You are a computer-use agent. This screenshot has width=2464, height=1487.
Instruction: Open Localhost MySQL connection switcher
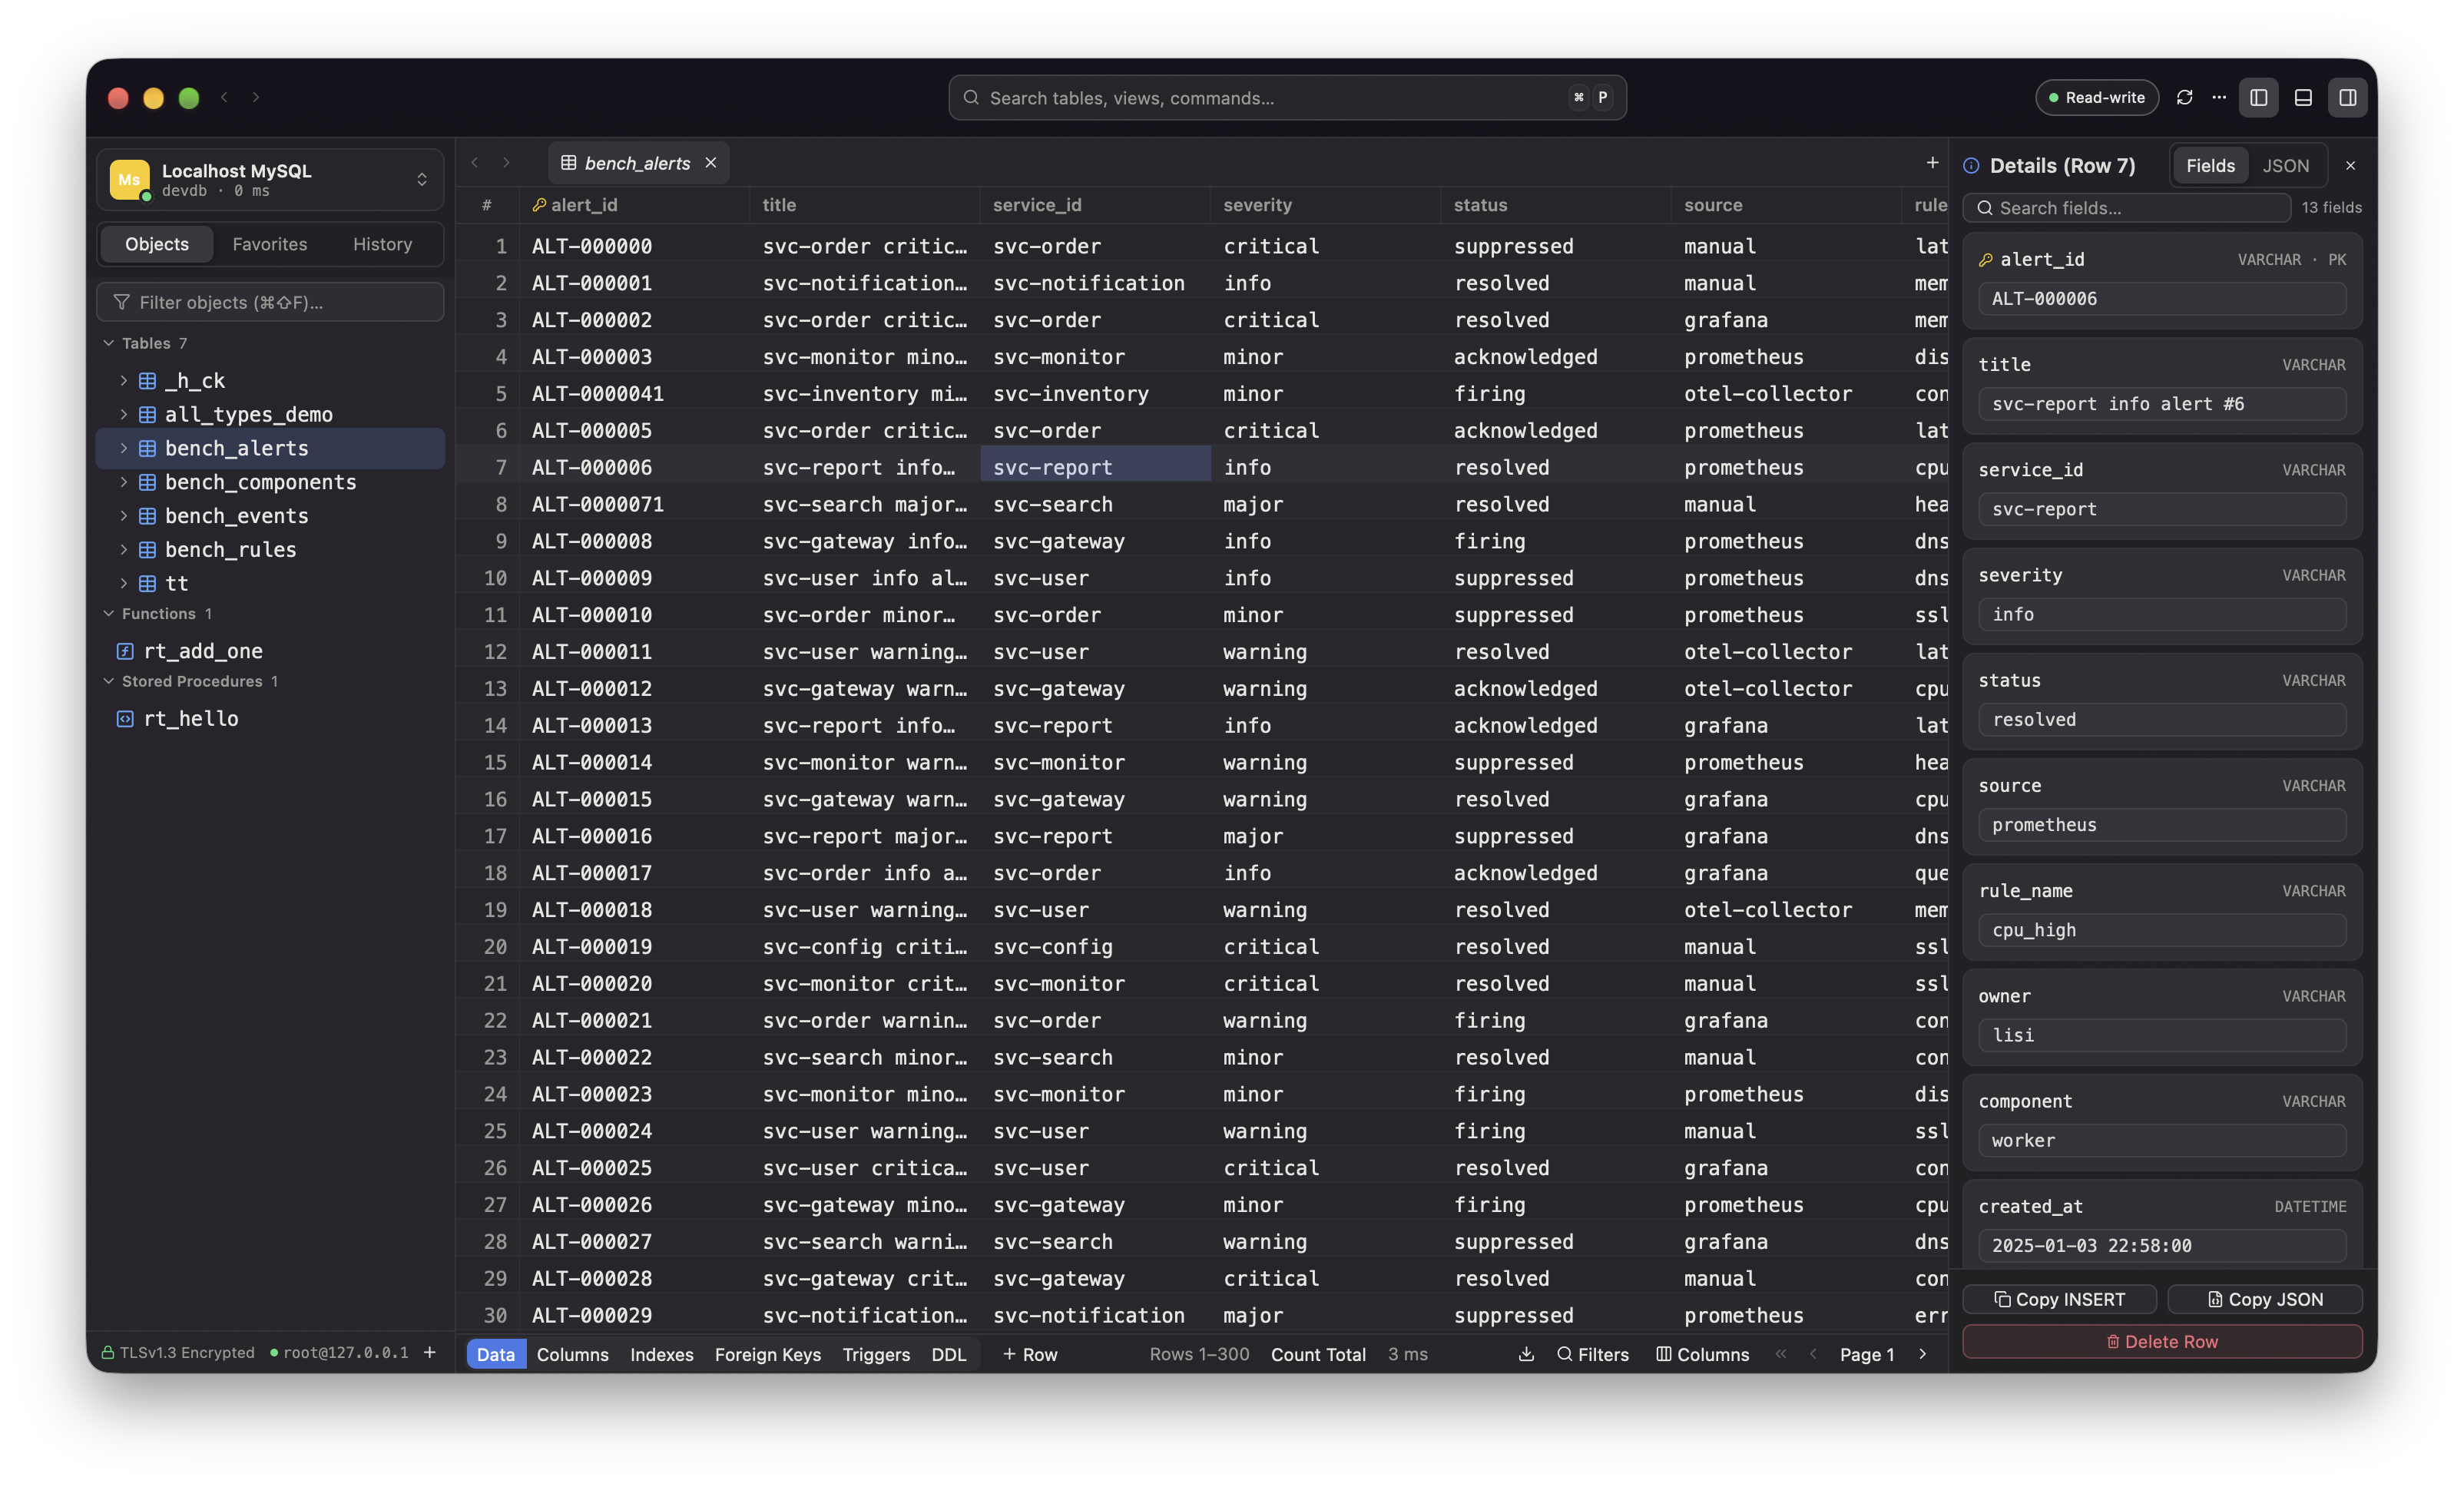(270, 180)
